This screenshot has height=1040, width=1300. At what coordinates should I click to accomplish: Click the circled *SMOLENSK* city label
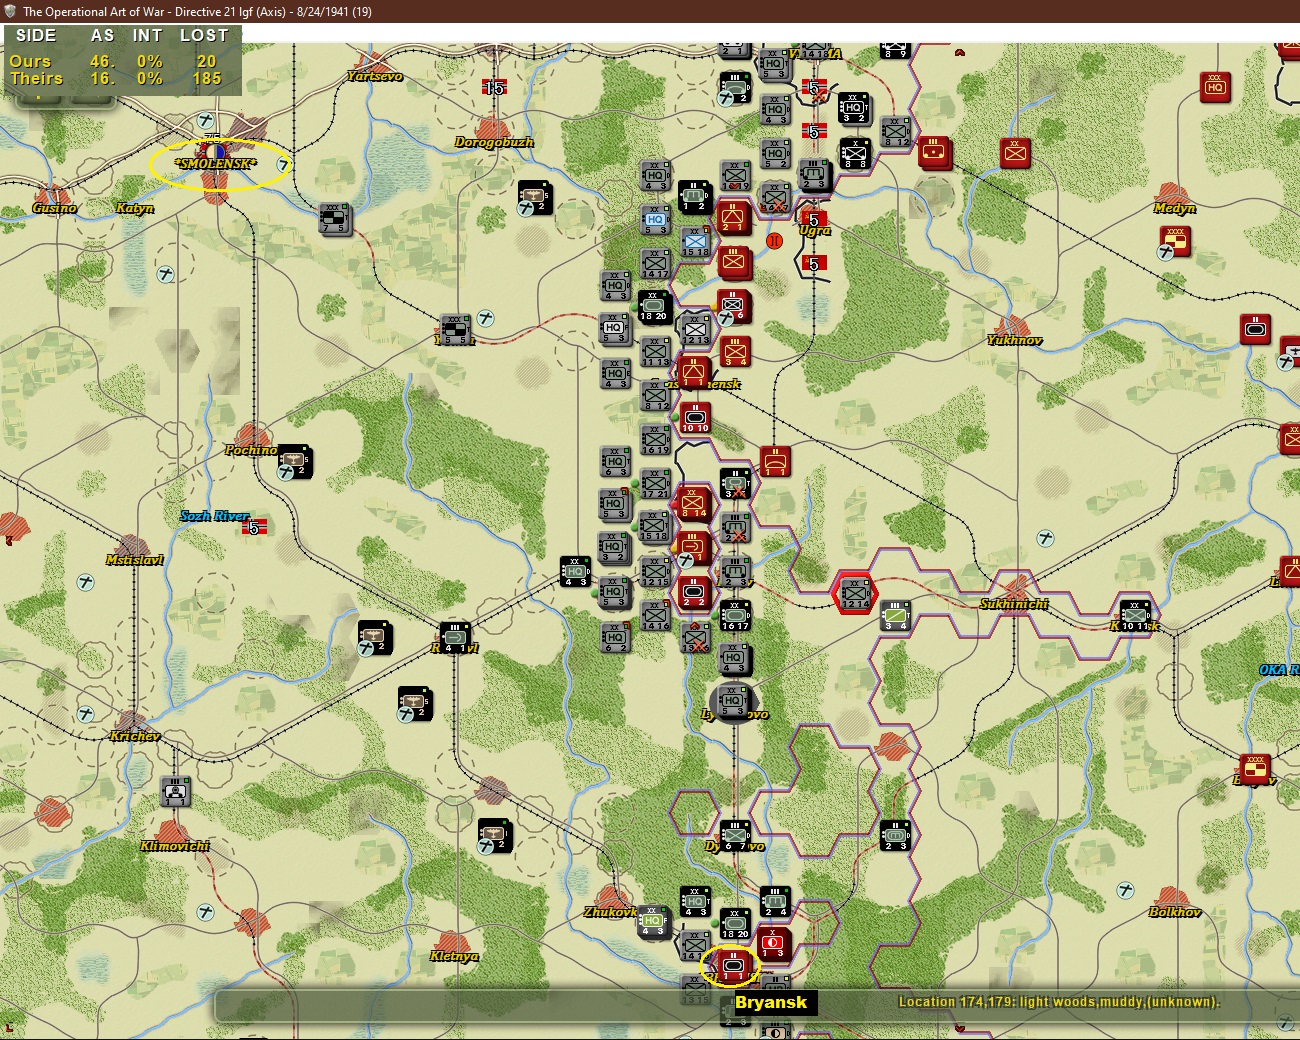pos(216,164)
